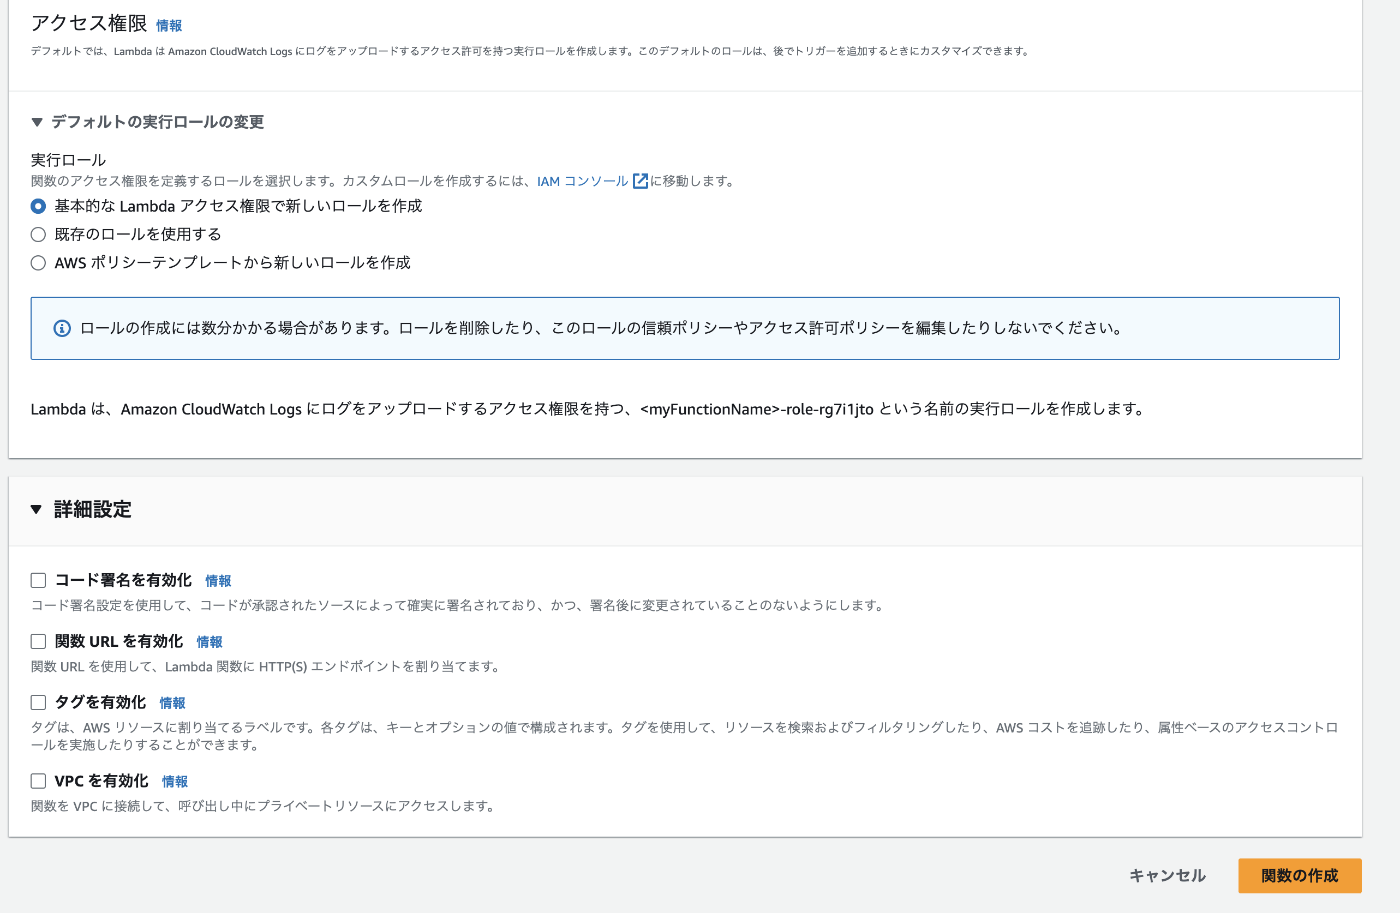Click the text mentioning <myFunctionName>-role-rg7i1jto
The height and width of the screenshot is (913, 1400).
coord(588,409)
